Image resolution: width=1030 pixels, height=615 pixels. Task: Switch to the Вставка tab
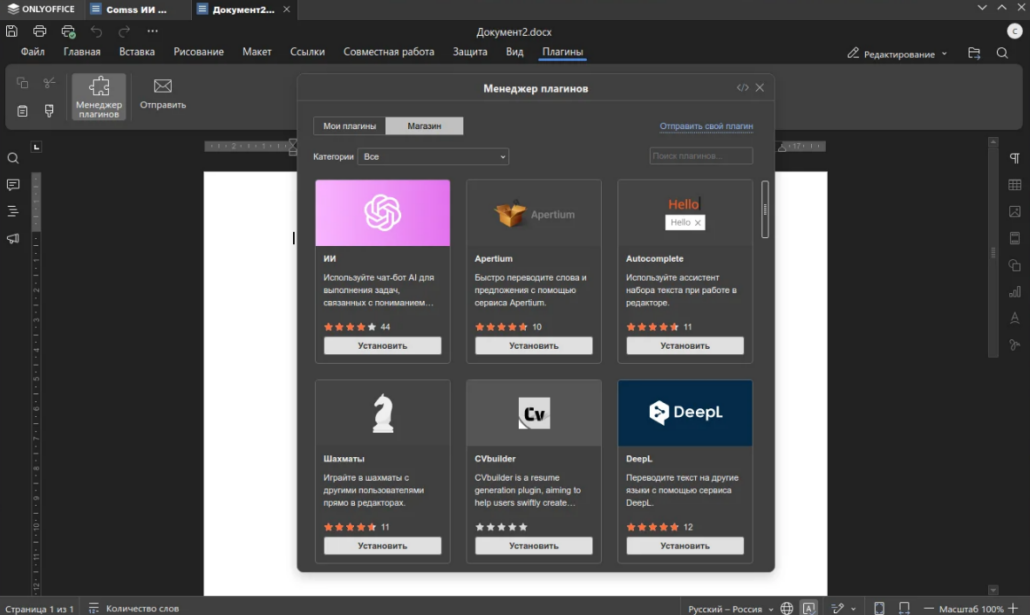pos(137,52)
